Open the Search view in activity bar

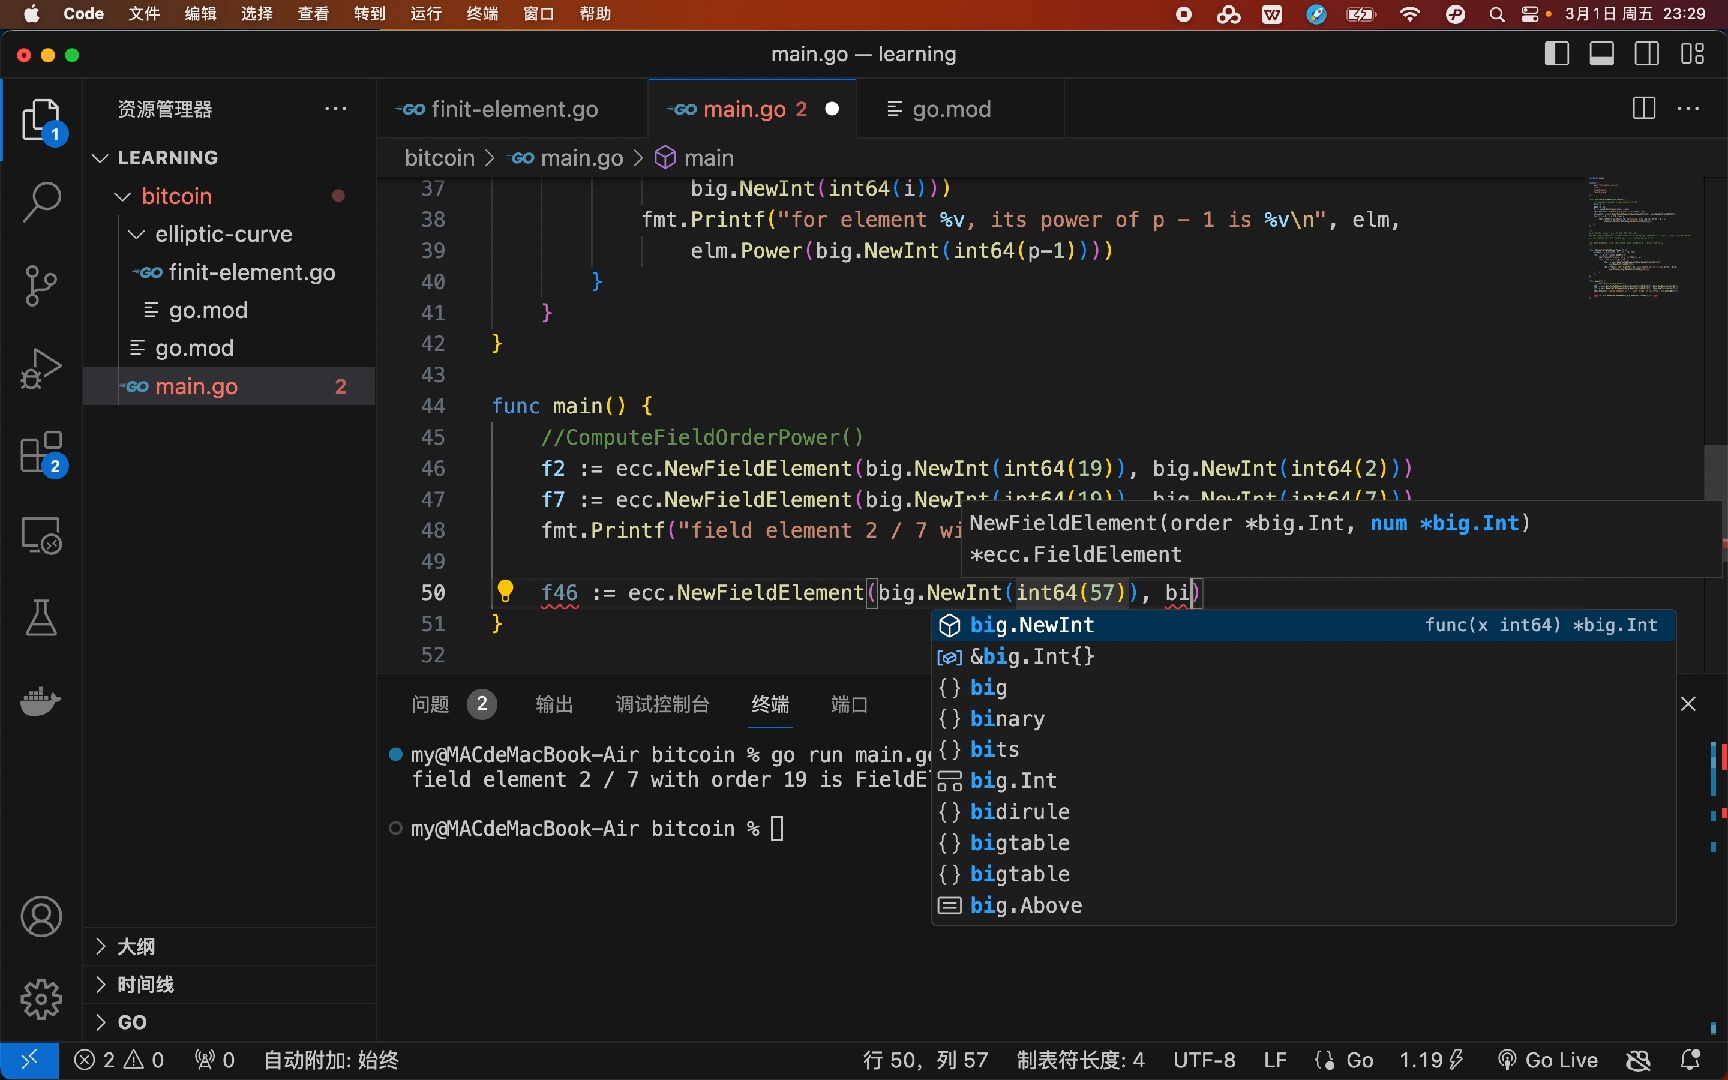(41, 202)
